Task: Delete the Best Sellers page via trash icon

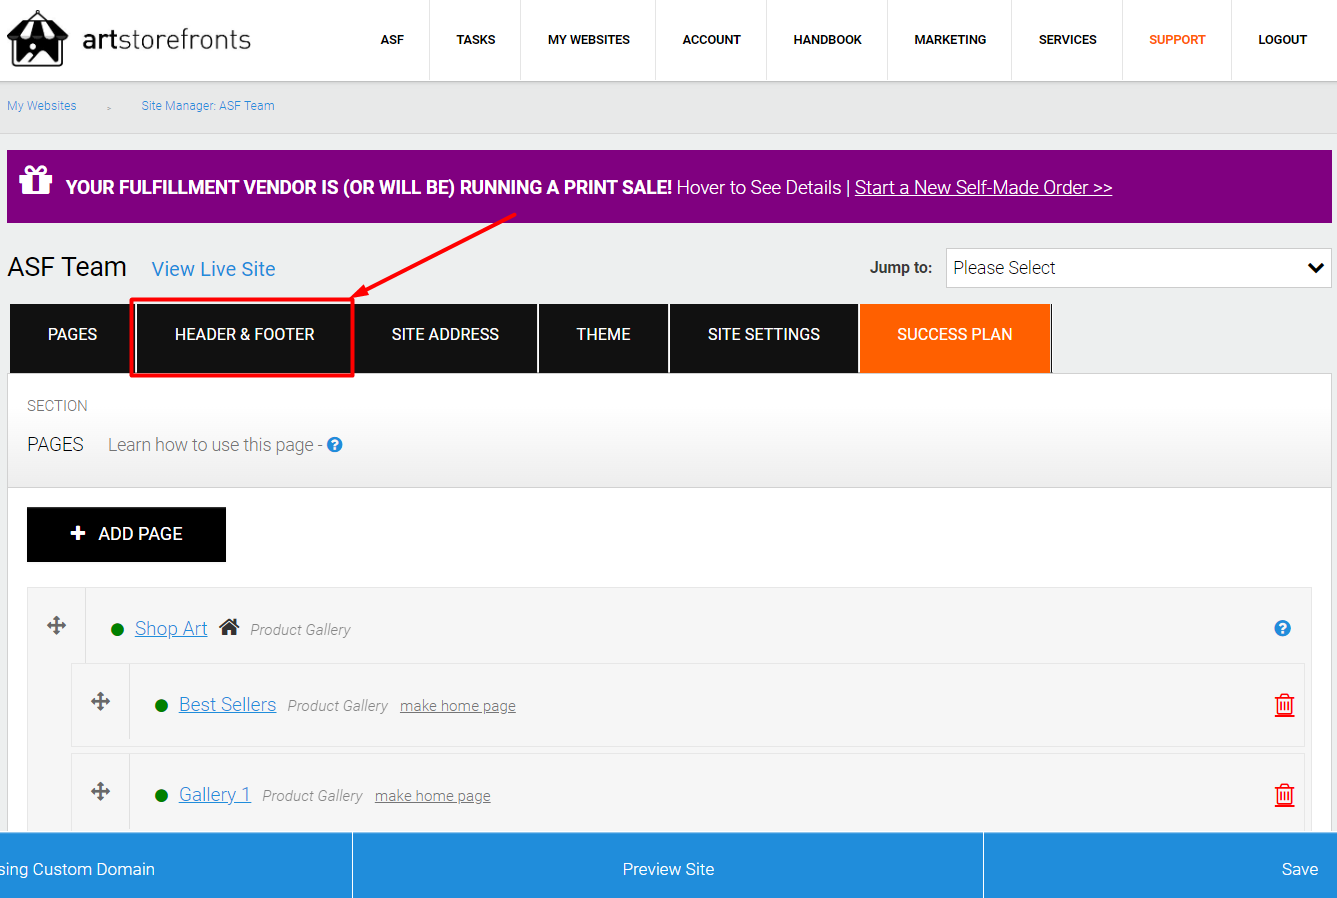Action: [x=1285, y=705]
